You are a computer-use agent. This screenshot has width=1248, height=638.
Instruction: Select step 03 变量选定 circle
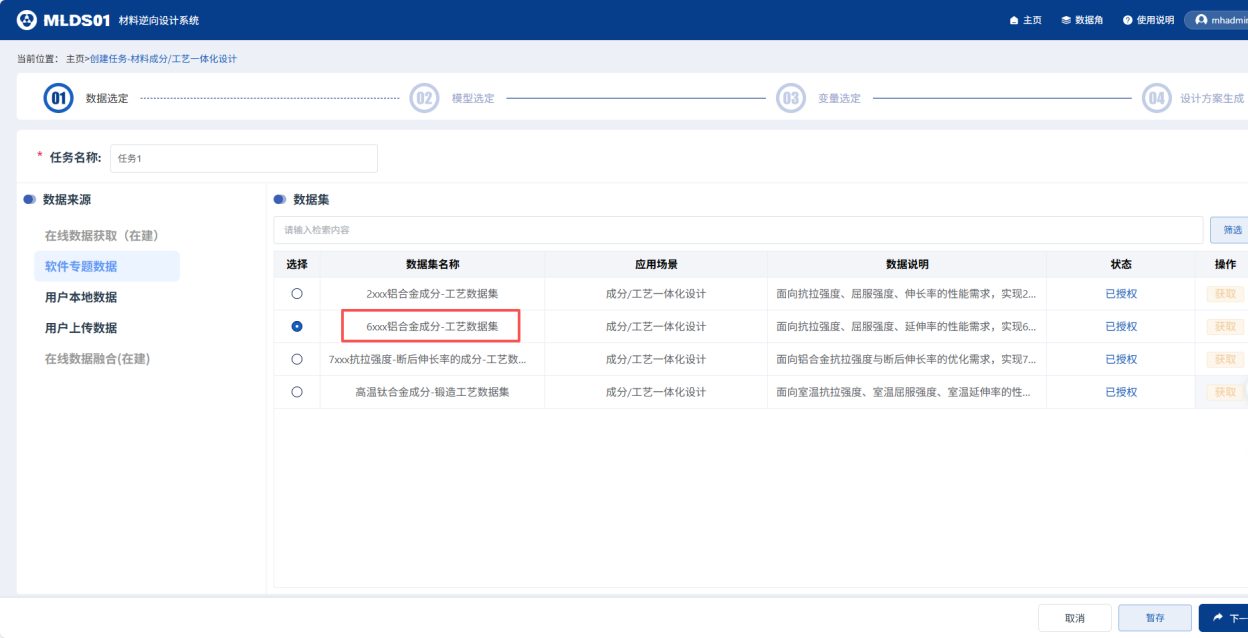(x=791, y=98)
